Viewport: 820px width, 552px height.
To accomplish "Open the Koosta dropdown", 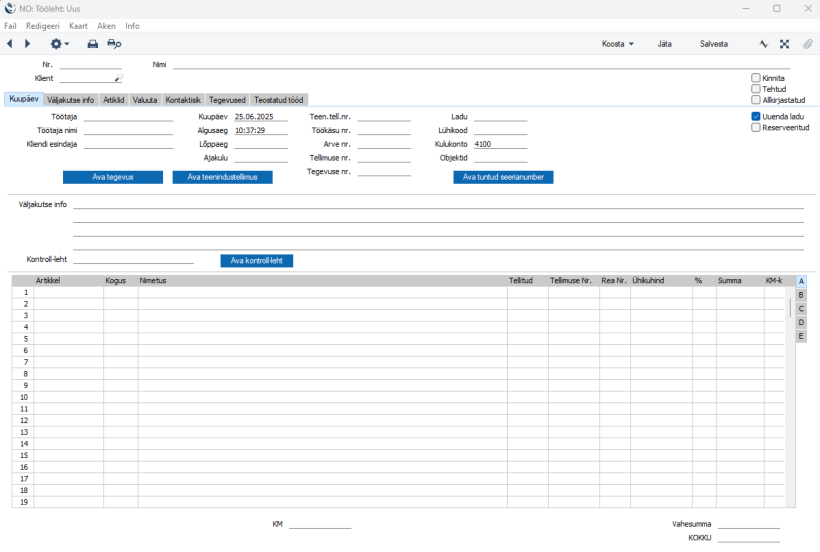I will pyautogui.click(x=618, y=44).
